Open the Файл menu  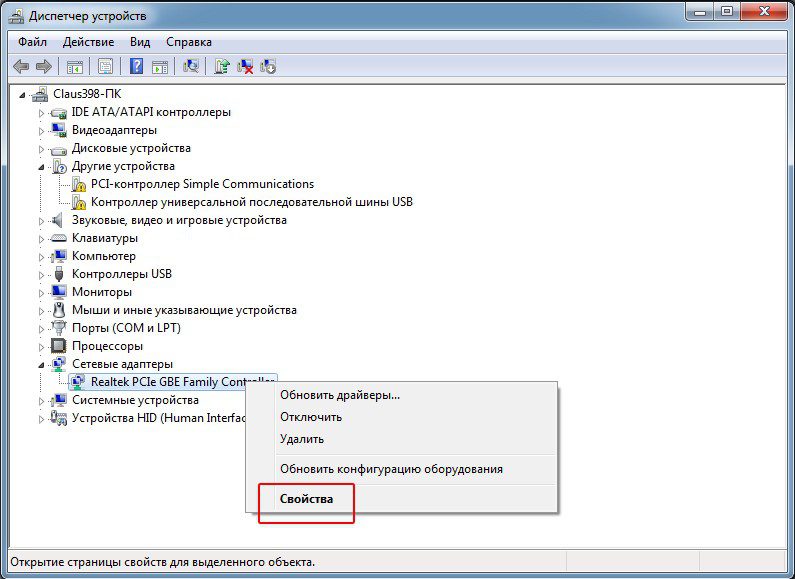[32, 42]
